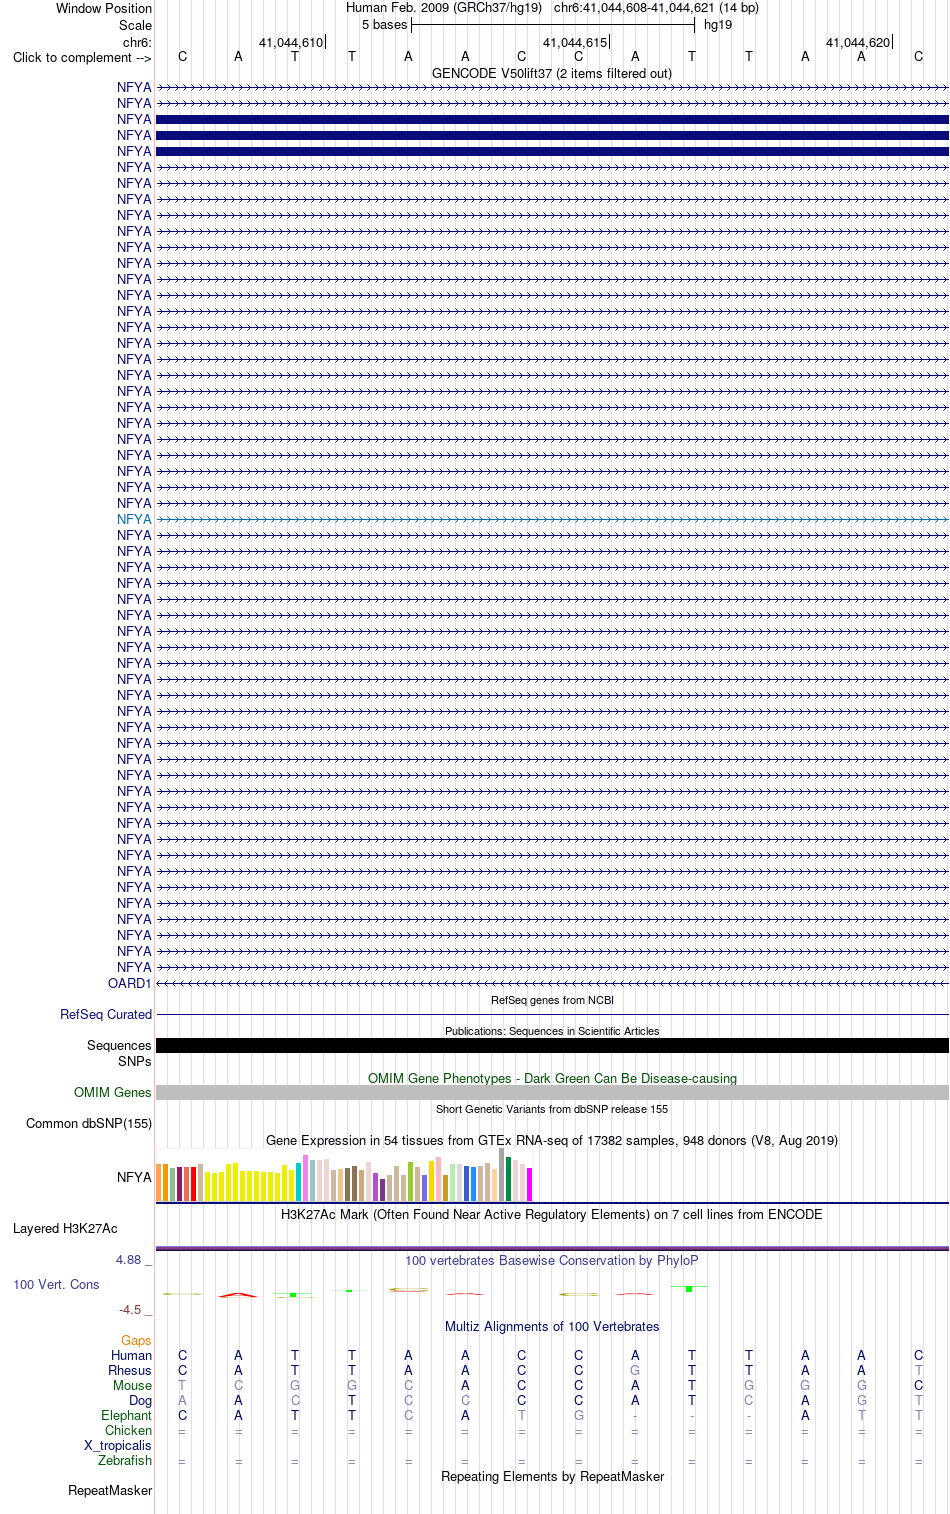Screen dimensions: 950x1514
Task: Click the Zebrafish row label
Action: (x=125, y=1460)
